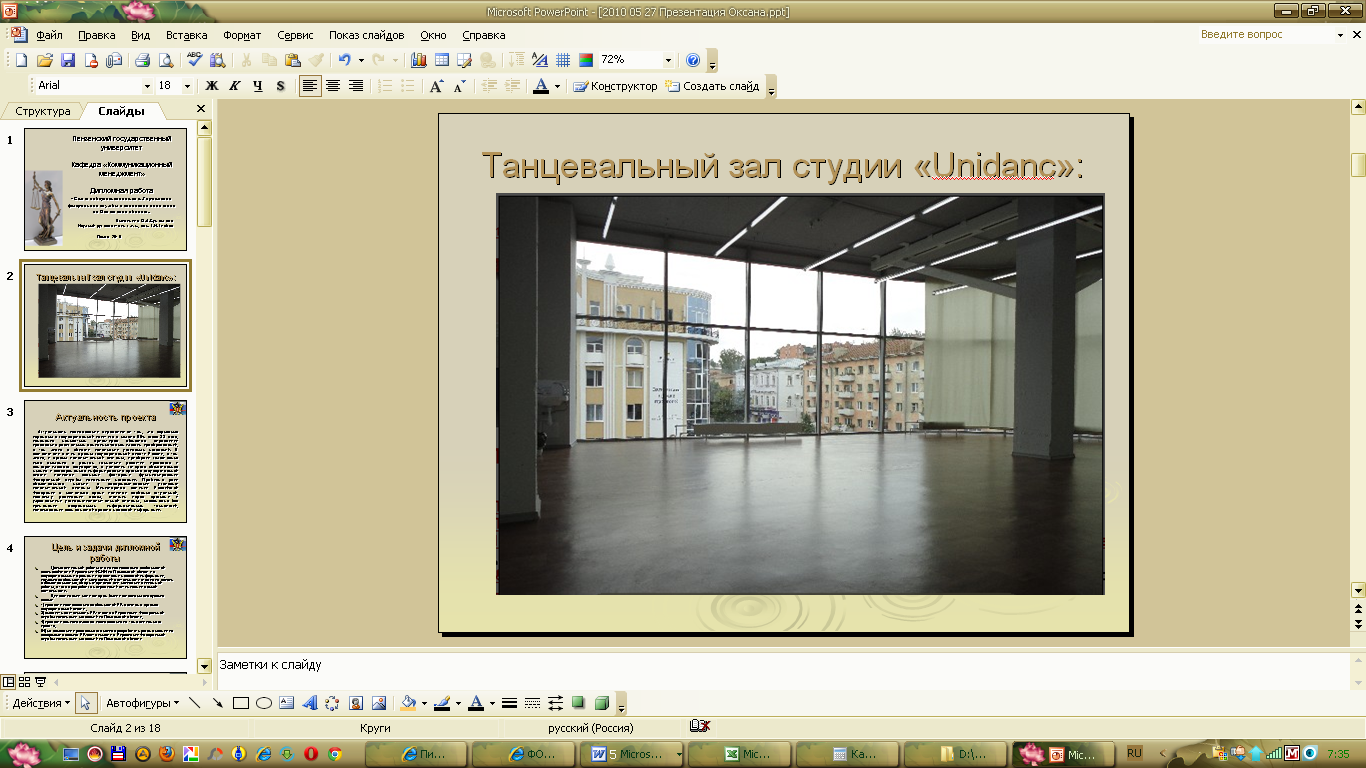Select the Rectangle drawing tool
Image resolution: width=1366 pixels, height=768 pixels.
tap(240, 703)
